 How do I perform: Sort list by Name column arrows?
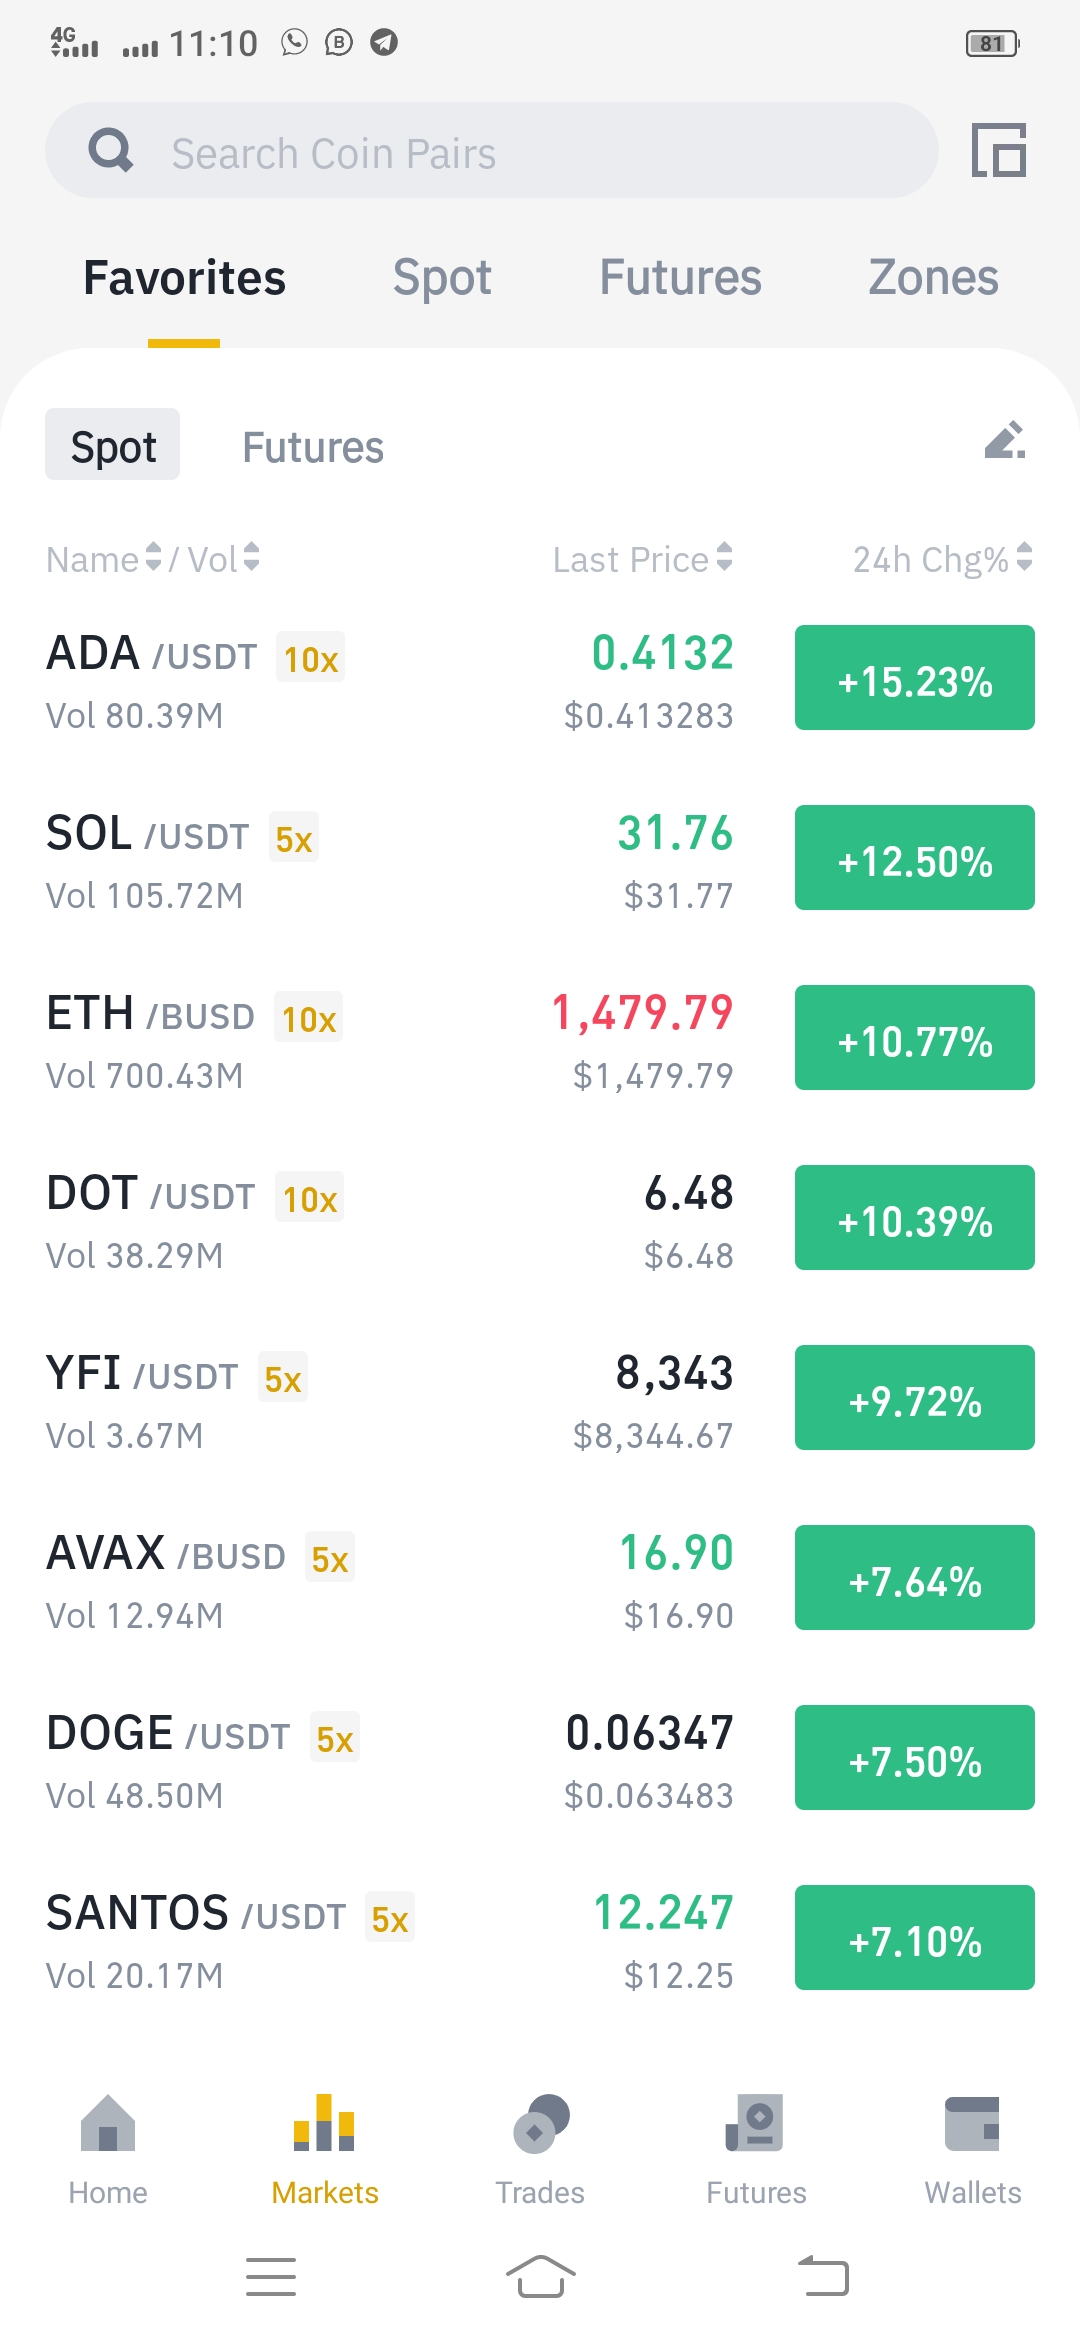tap(153, 557)
